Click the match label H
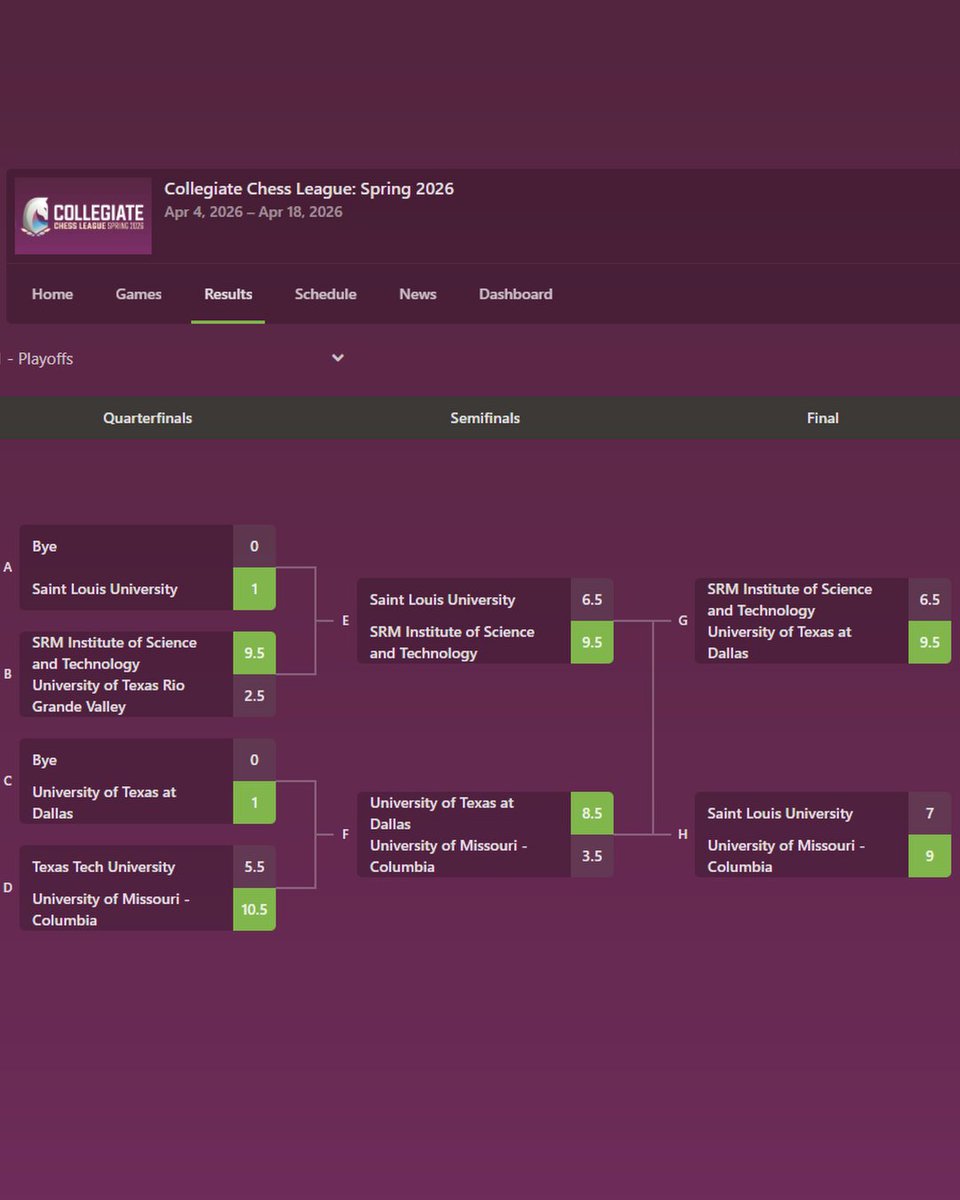Image resolution: width=960 pixels, height=1200 pixels. (683, 834)
